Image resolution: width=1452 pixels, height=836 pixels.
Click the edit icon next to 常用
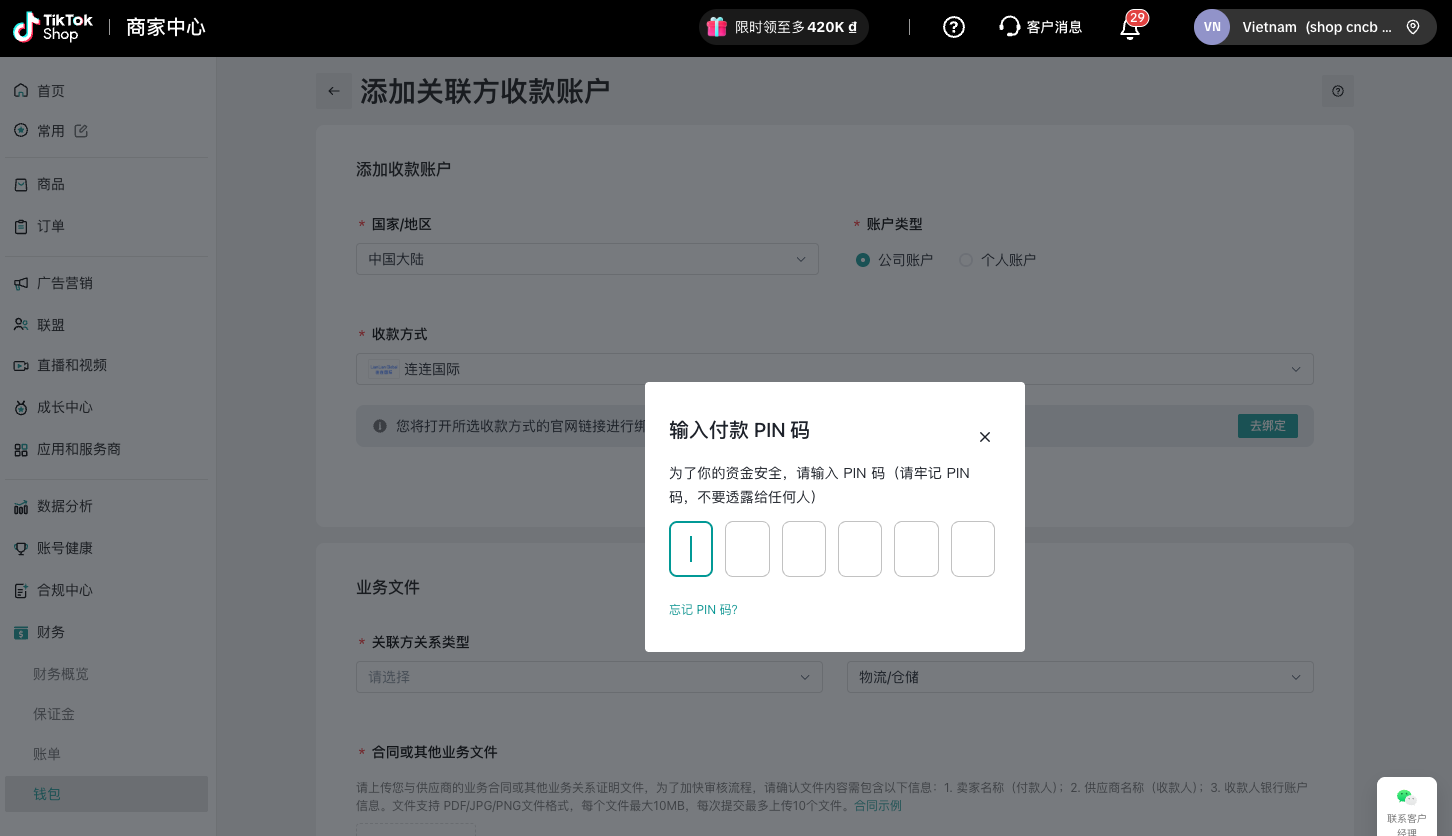tap(82, 131)
